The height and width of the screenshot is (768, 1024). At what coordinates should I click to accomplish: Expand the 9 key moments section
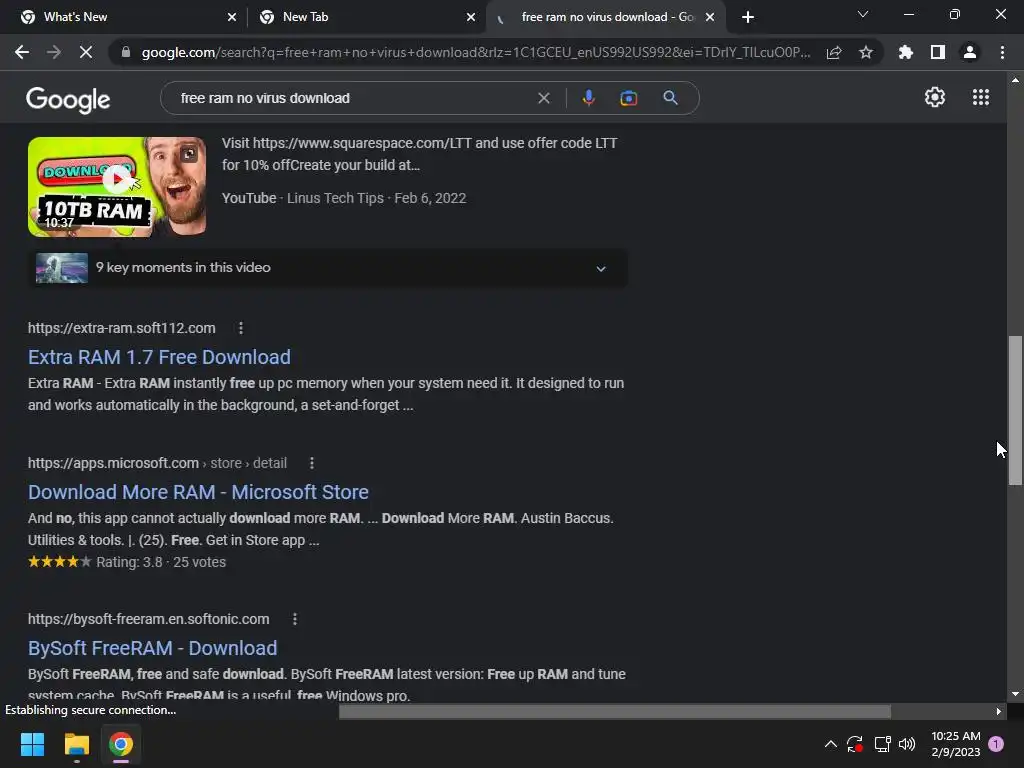point(328,268)
